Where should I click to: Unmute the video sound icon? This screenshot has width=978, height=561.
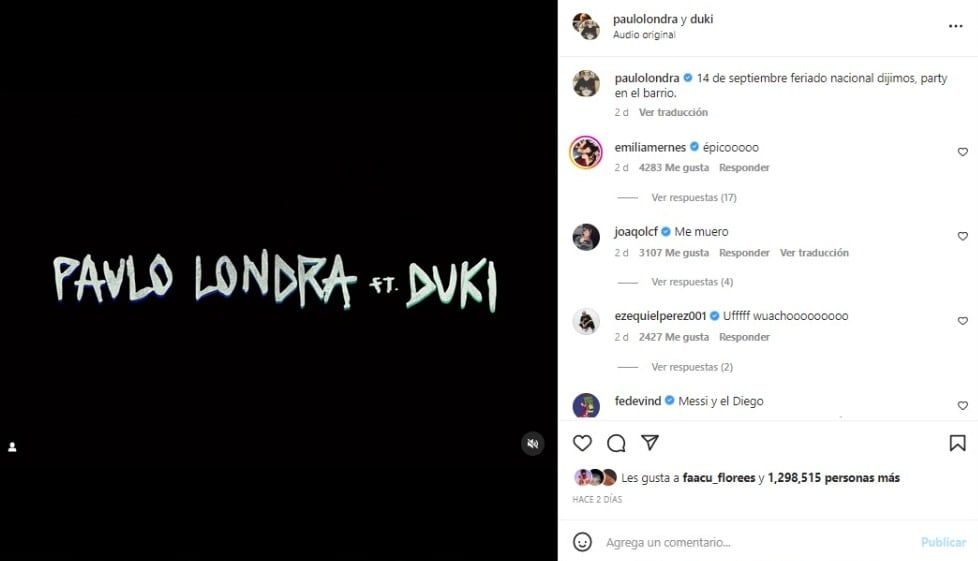pos(533,444)
